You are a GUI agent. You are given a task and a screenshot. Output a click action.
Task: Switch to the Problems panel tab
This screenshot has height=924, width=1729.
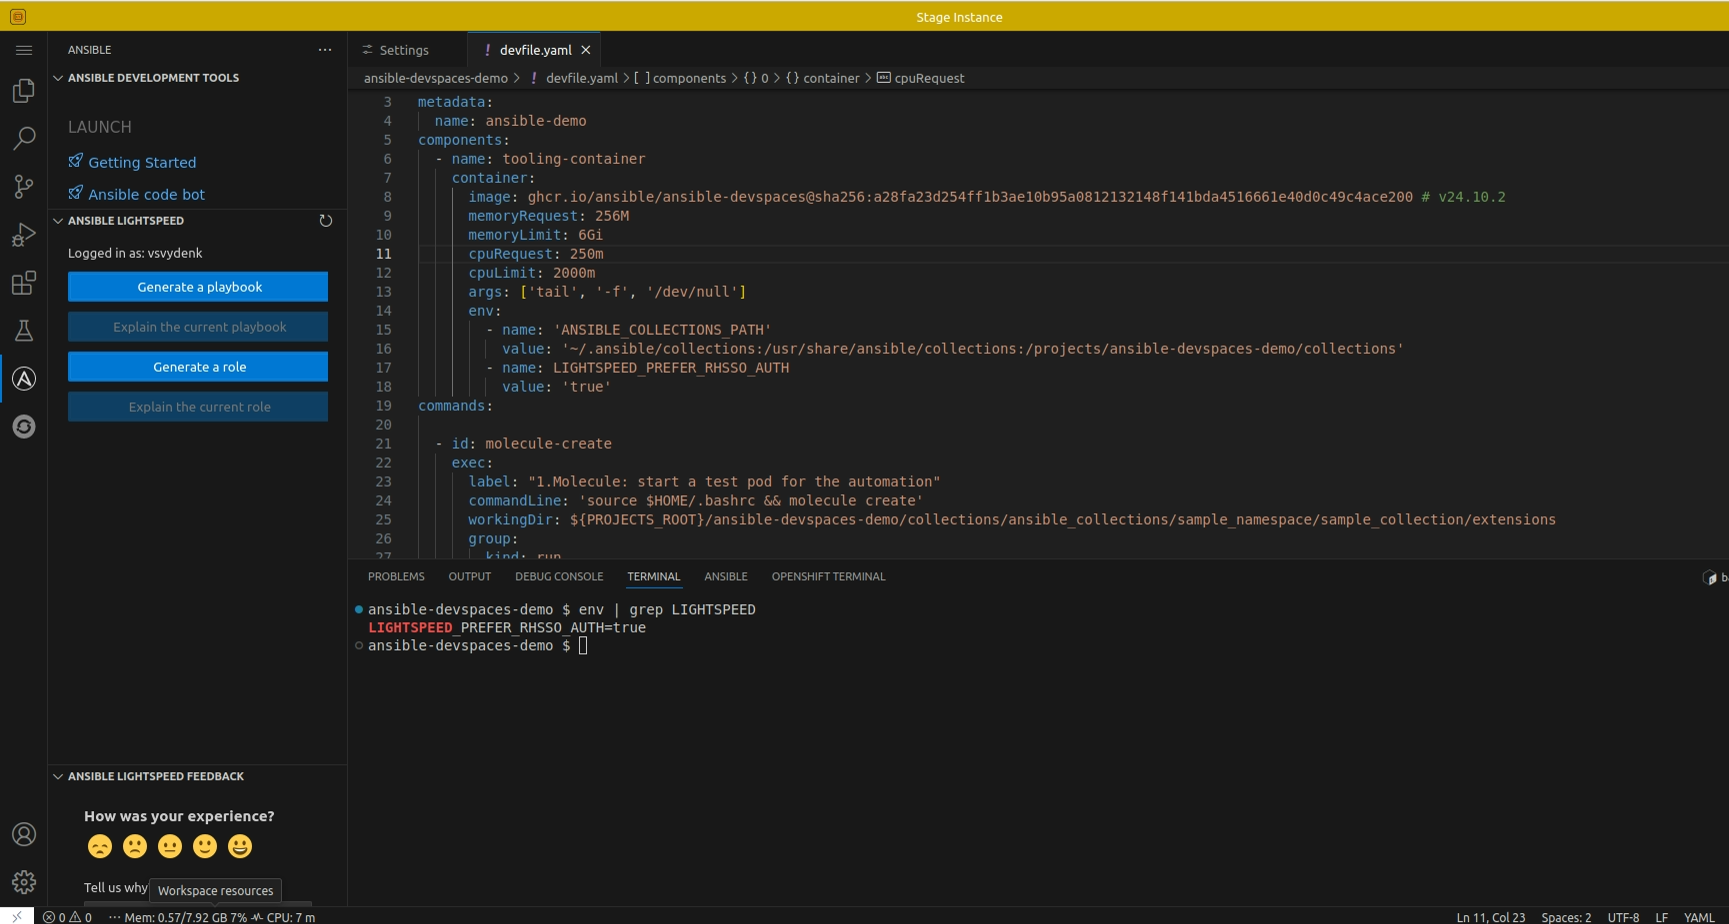pos(396,577)
